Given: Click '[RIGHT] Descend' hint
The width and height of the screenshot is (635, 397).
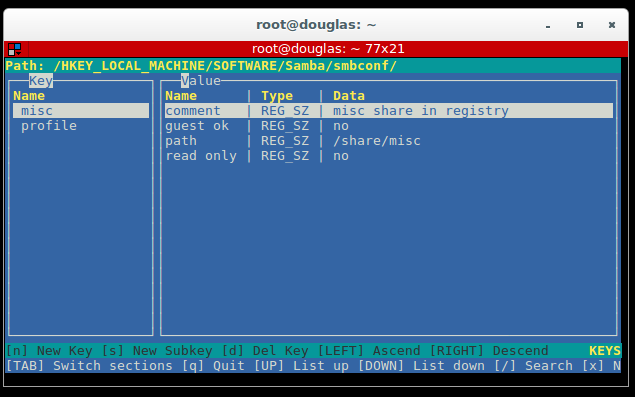Looking at the screenshot, I should click(489, 350).
